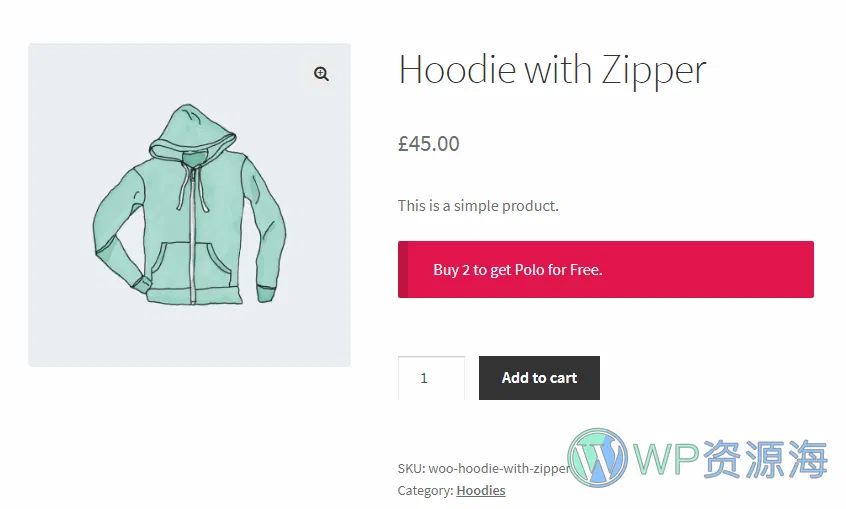Click the gray gallery background below hoodie
The image size is (846, 509).
189,337
